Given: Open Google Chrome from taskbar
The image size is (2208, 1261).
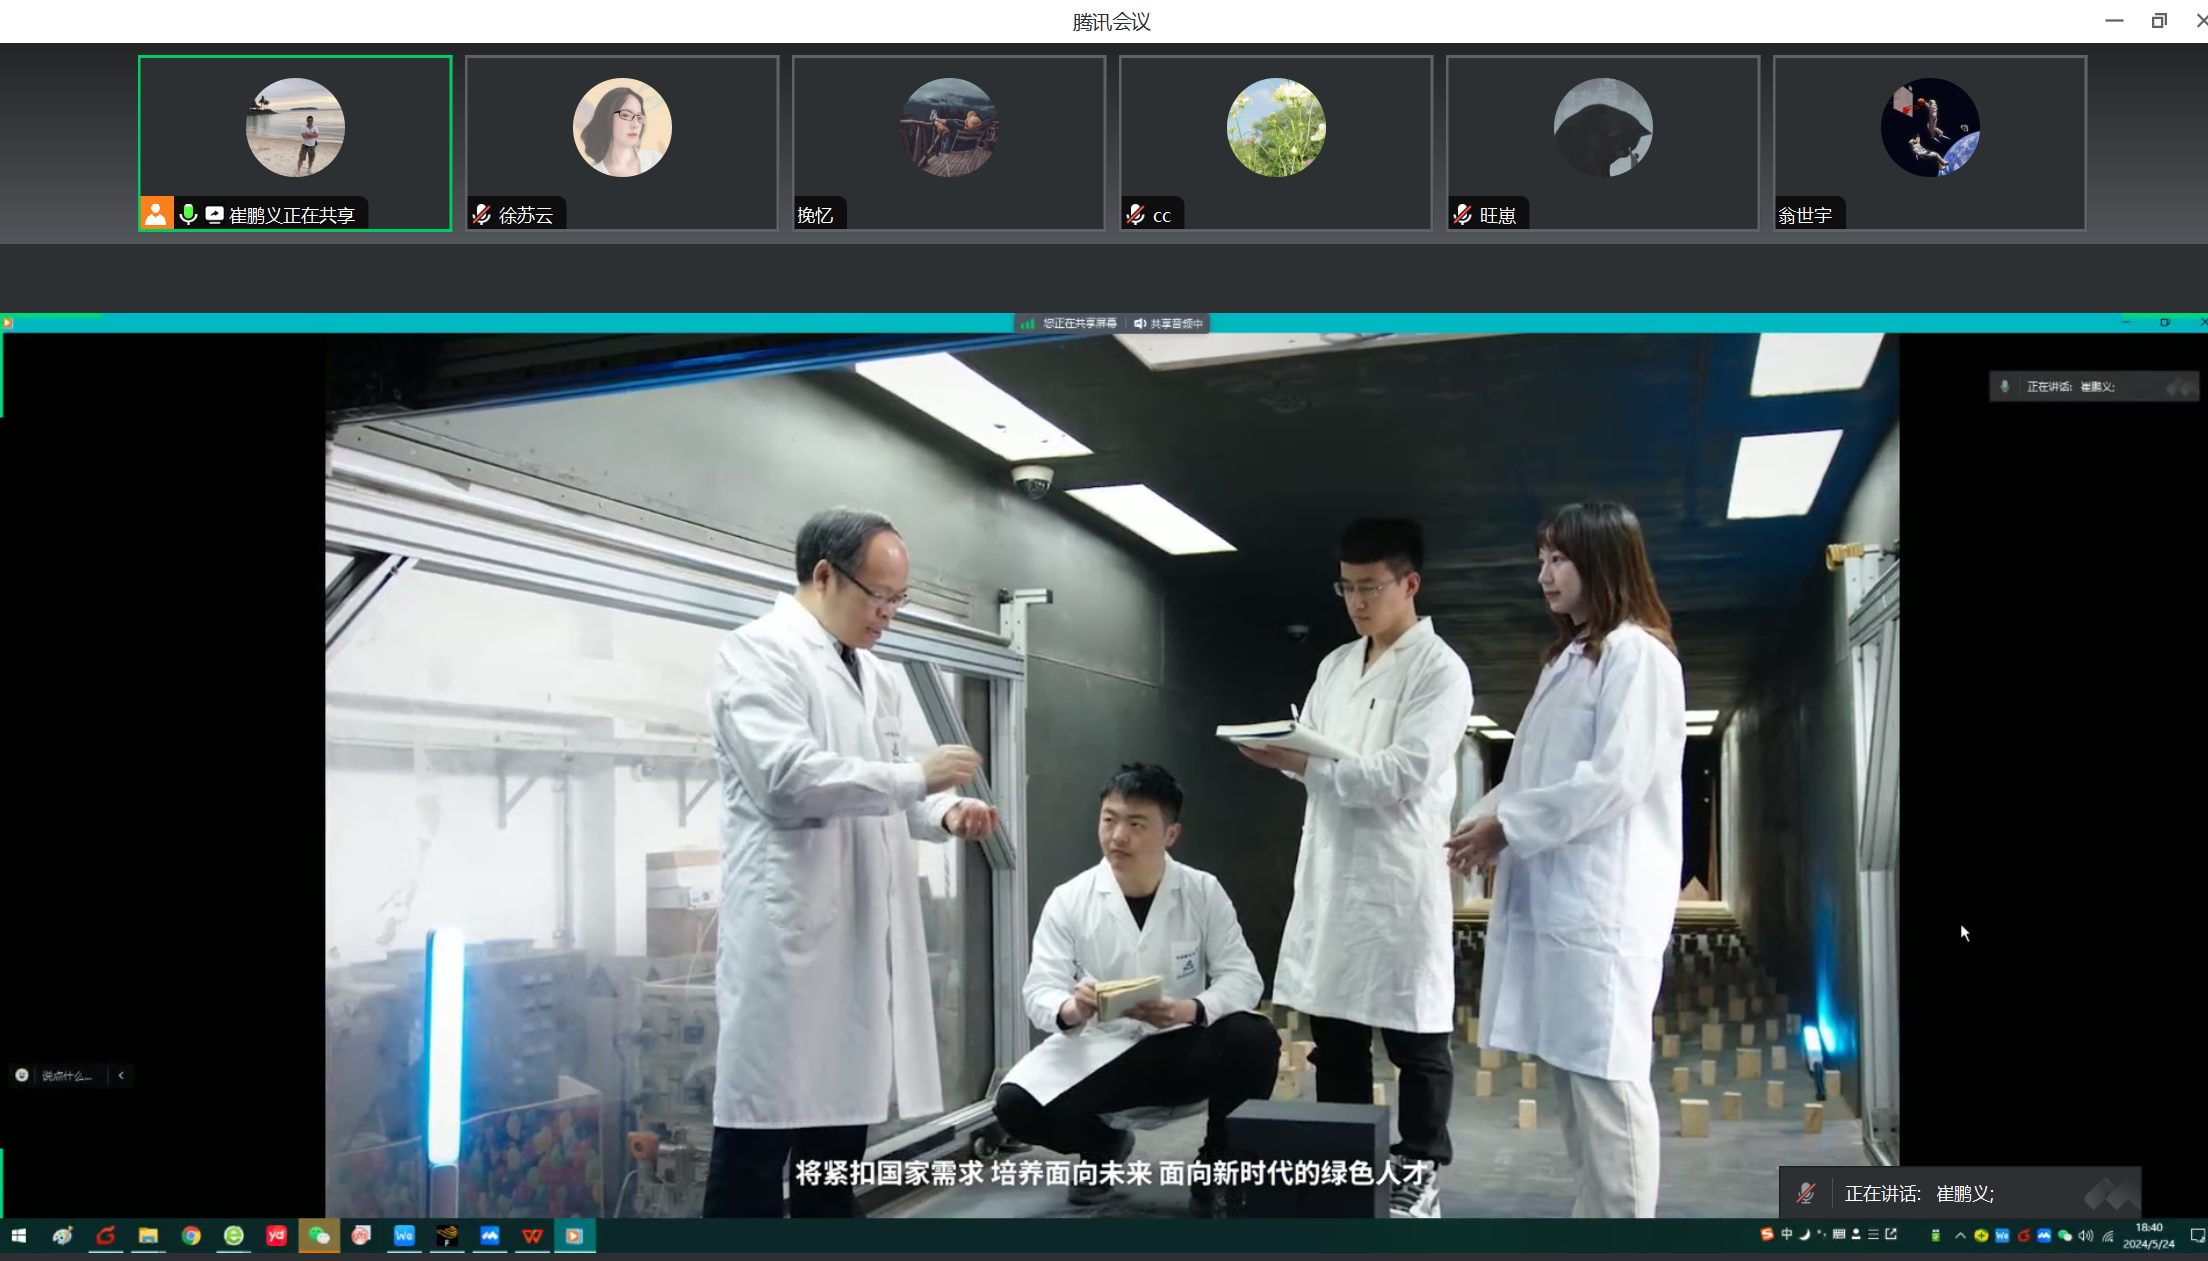Looking at the screenshot, I should point(191,1236).
